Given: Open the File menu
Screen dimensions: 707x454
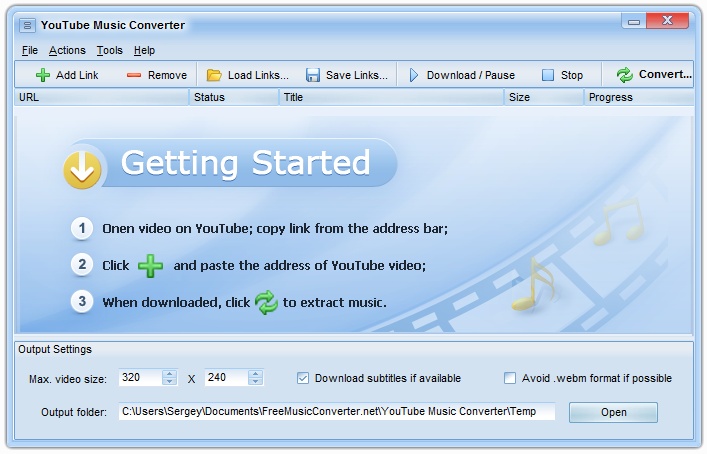Looking at the screenshot, I should click(x=30, y=50).
